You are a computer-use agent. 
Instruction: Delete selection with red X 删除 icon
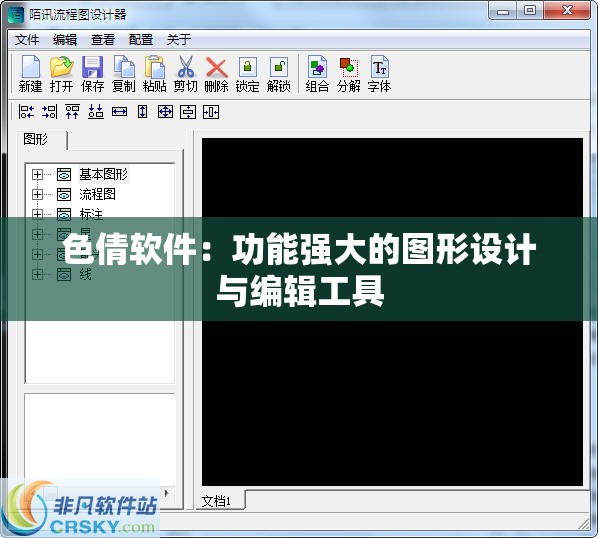(x=216, y=74)
